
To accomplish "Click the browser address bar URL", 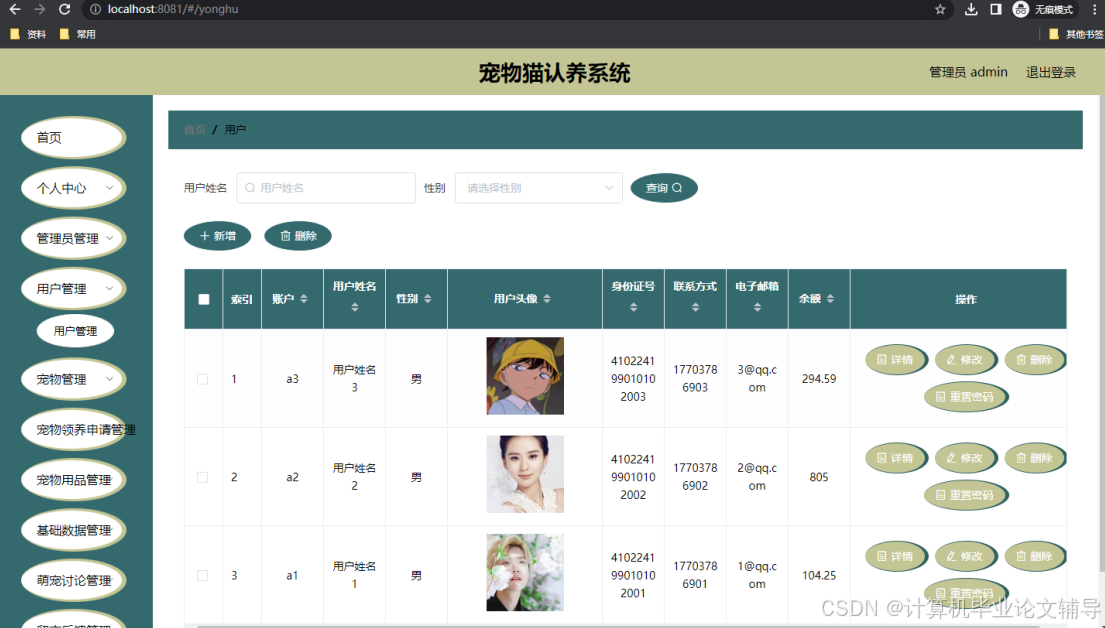I will click(173, 9).
